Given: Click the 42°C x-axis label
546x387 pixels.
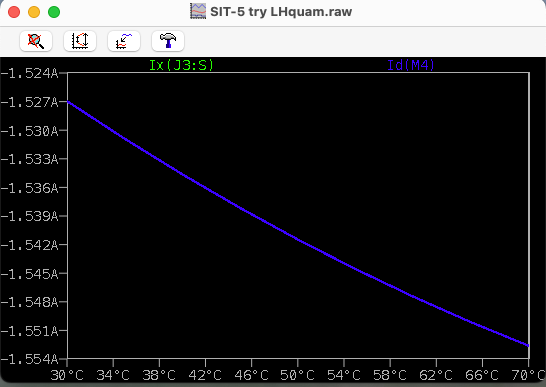Looking at the screenshot, I should pyautogui.click(x=205, y=375).
